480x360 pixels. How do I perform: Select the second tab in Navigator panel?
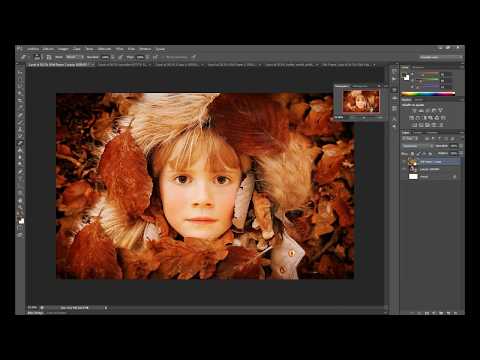click(360, 86)
